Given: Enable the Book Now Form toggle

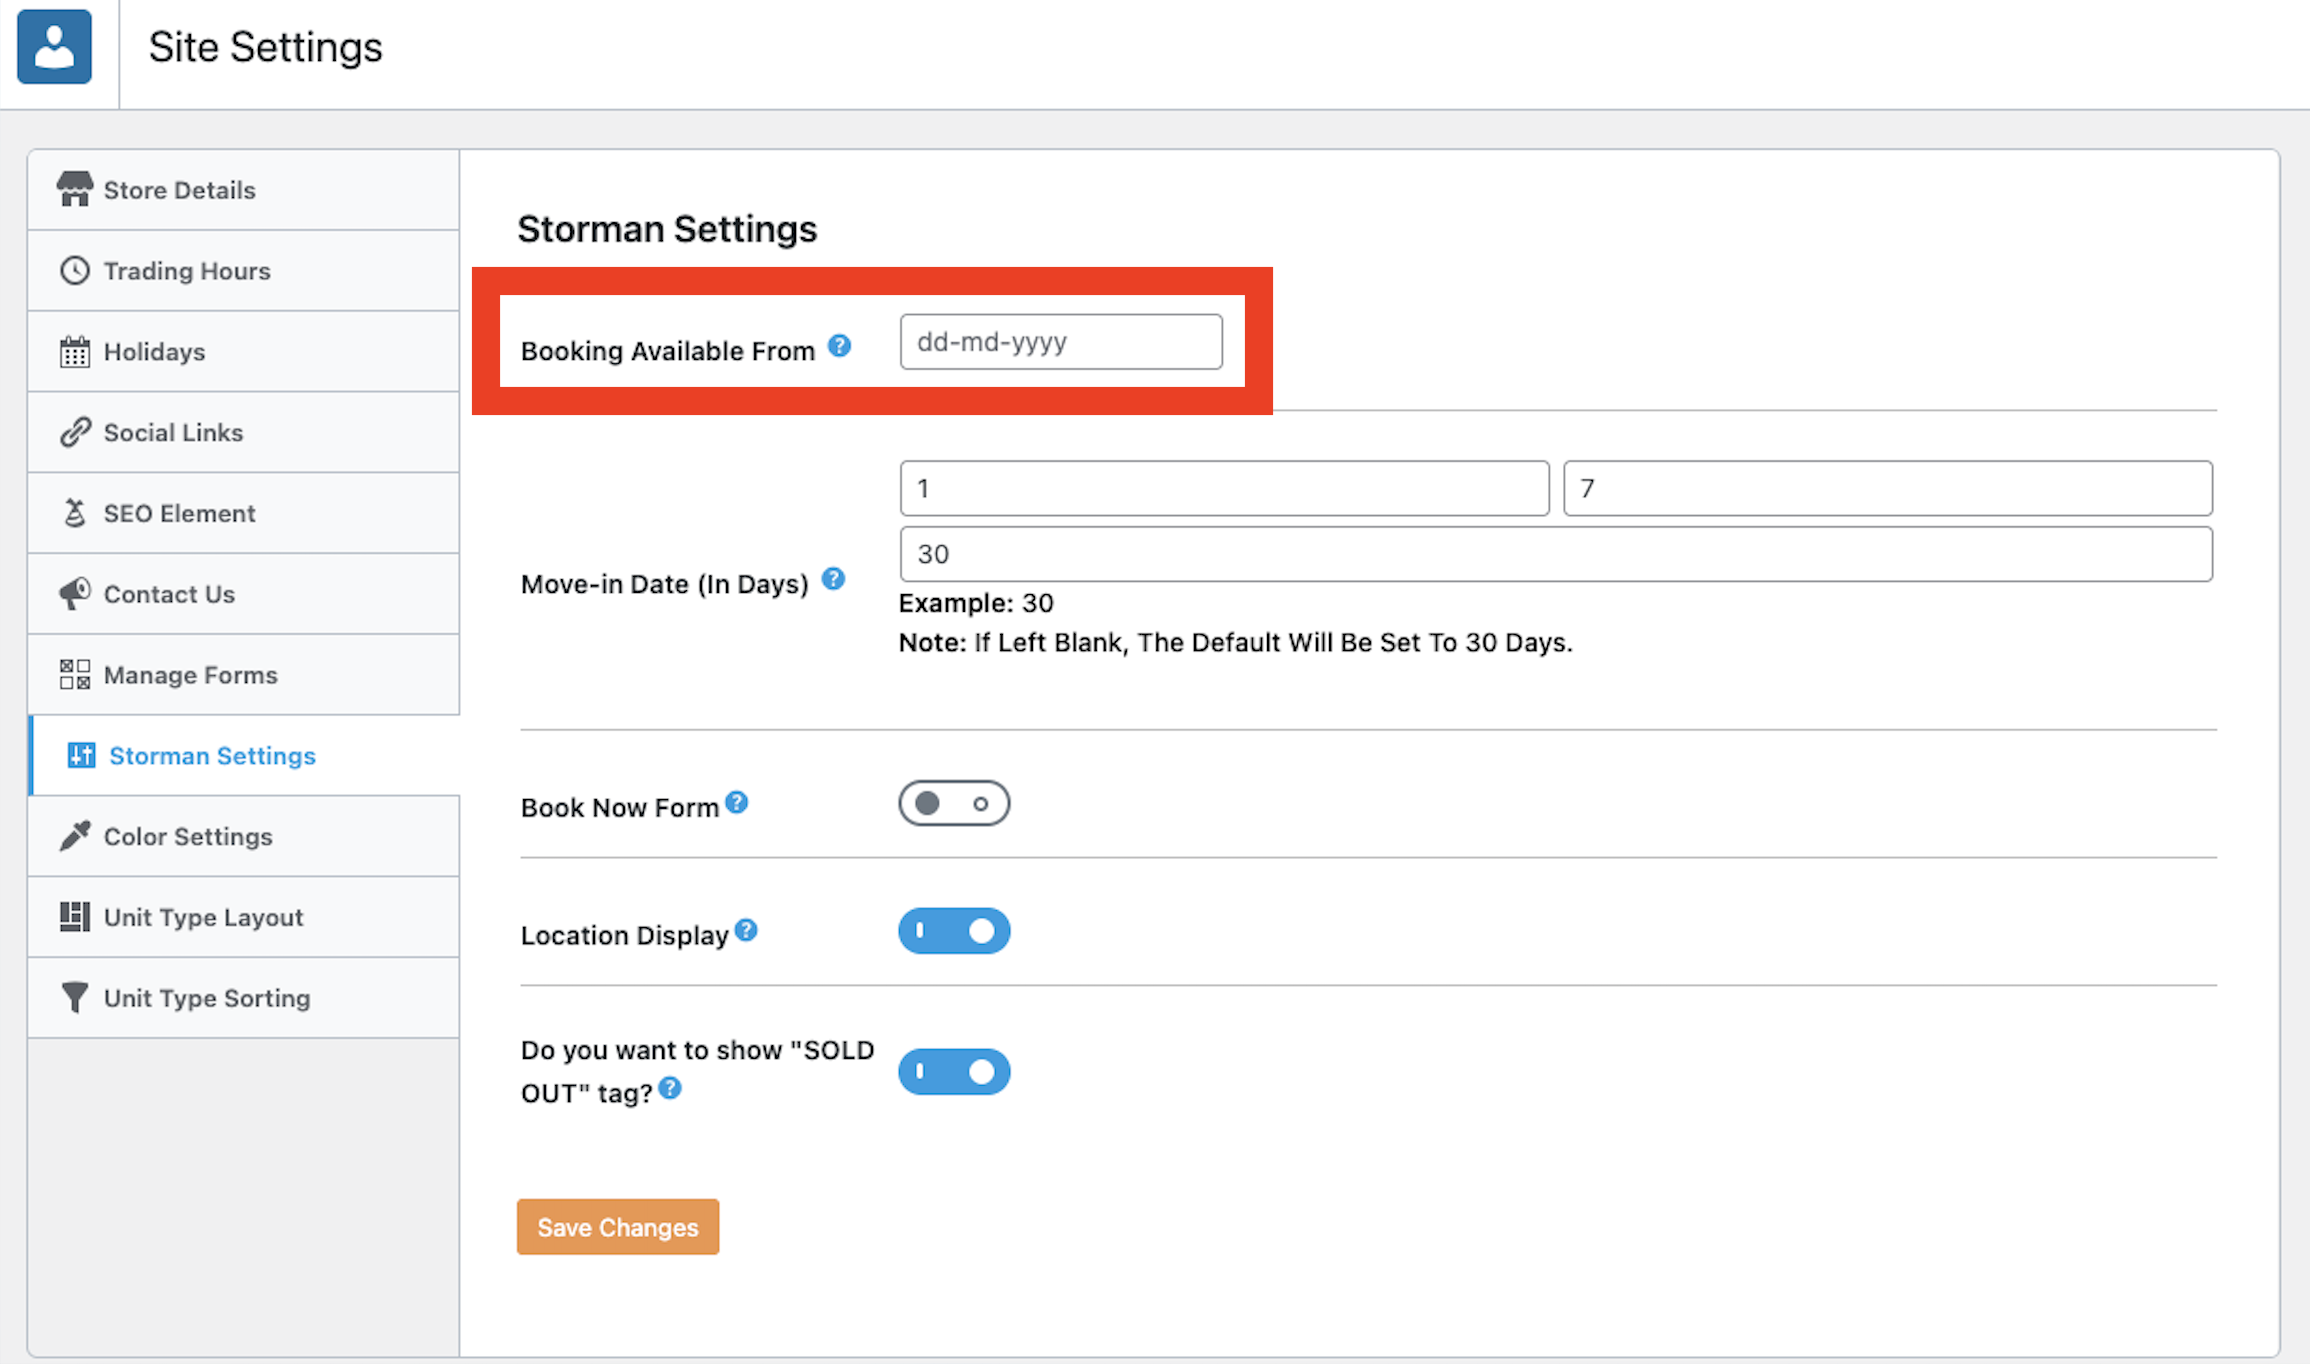Looking at the screenshot, I should pos(954,803).
